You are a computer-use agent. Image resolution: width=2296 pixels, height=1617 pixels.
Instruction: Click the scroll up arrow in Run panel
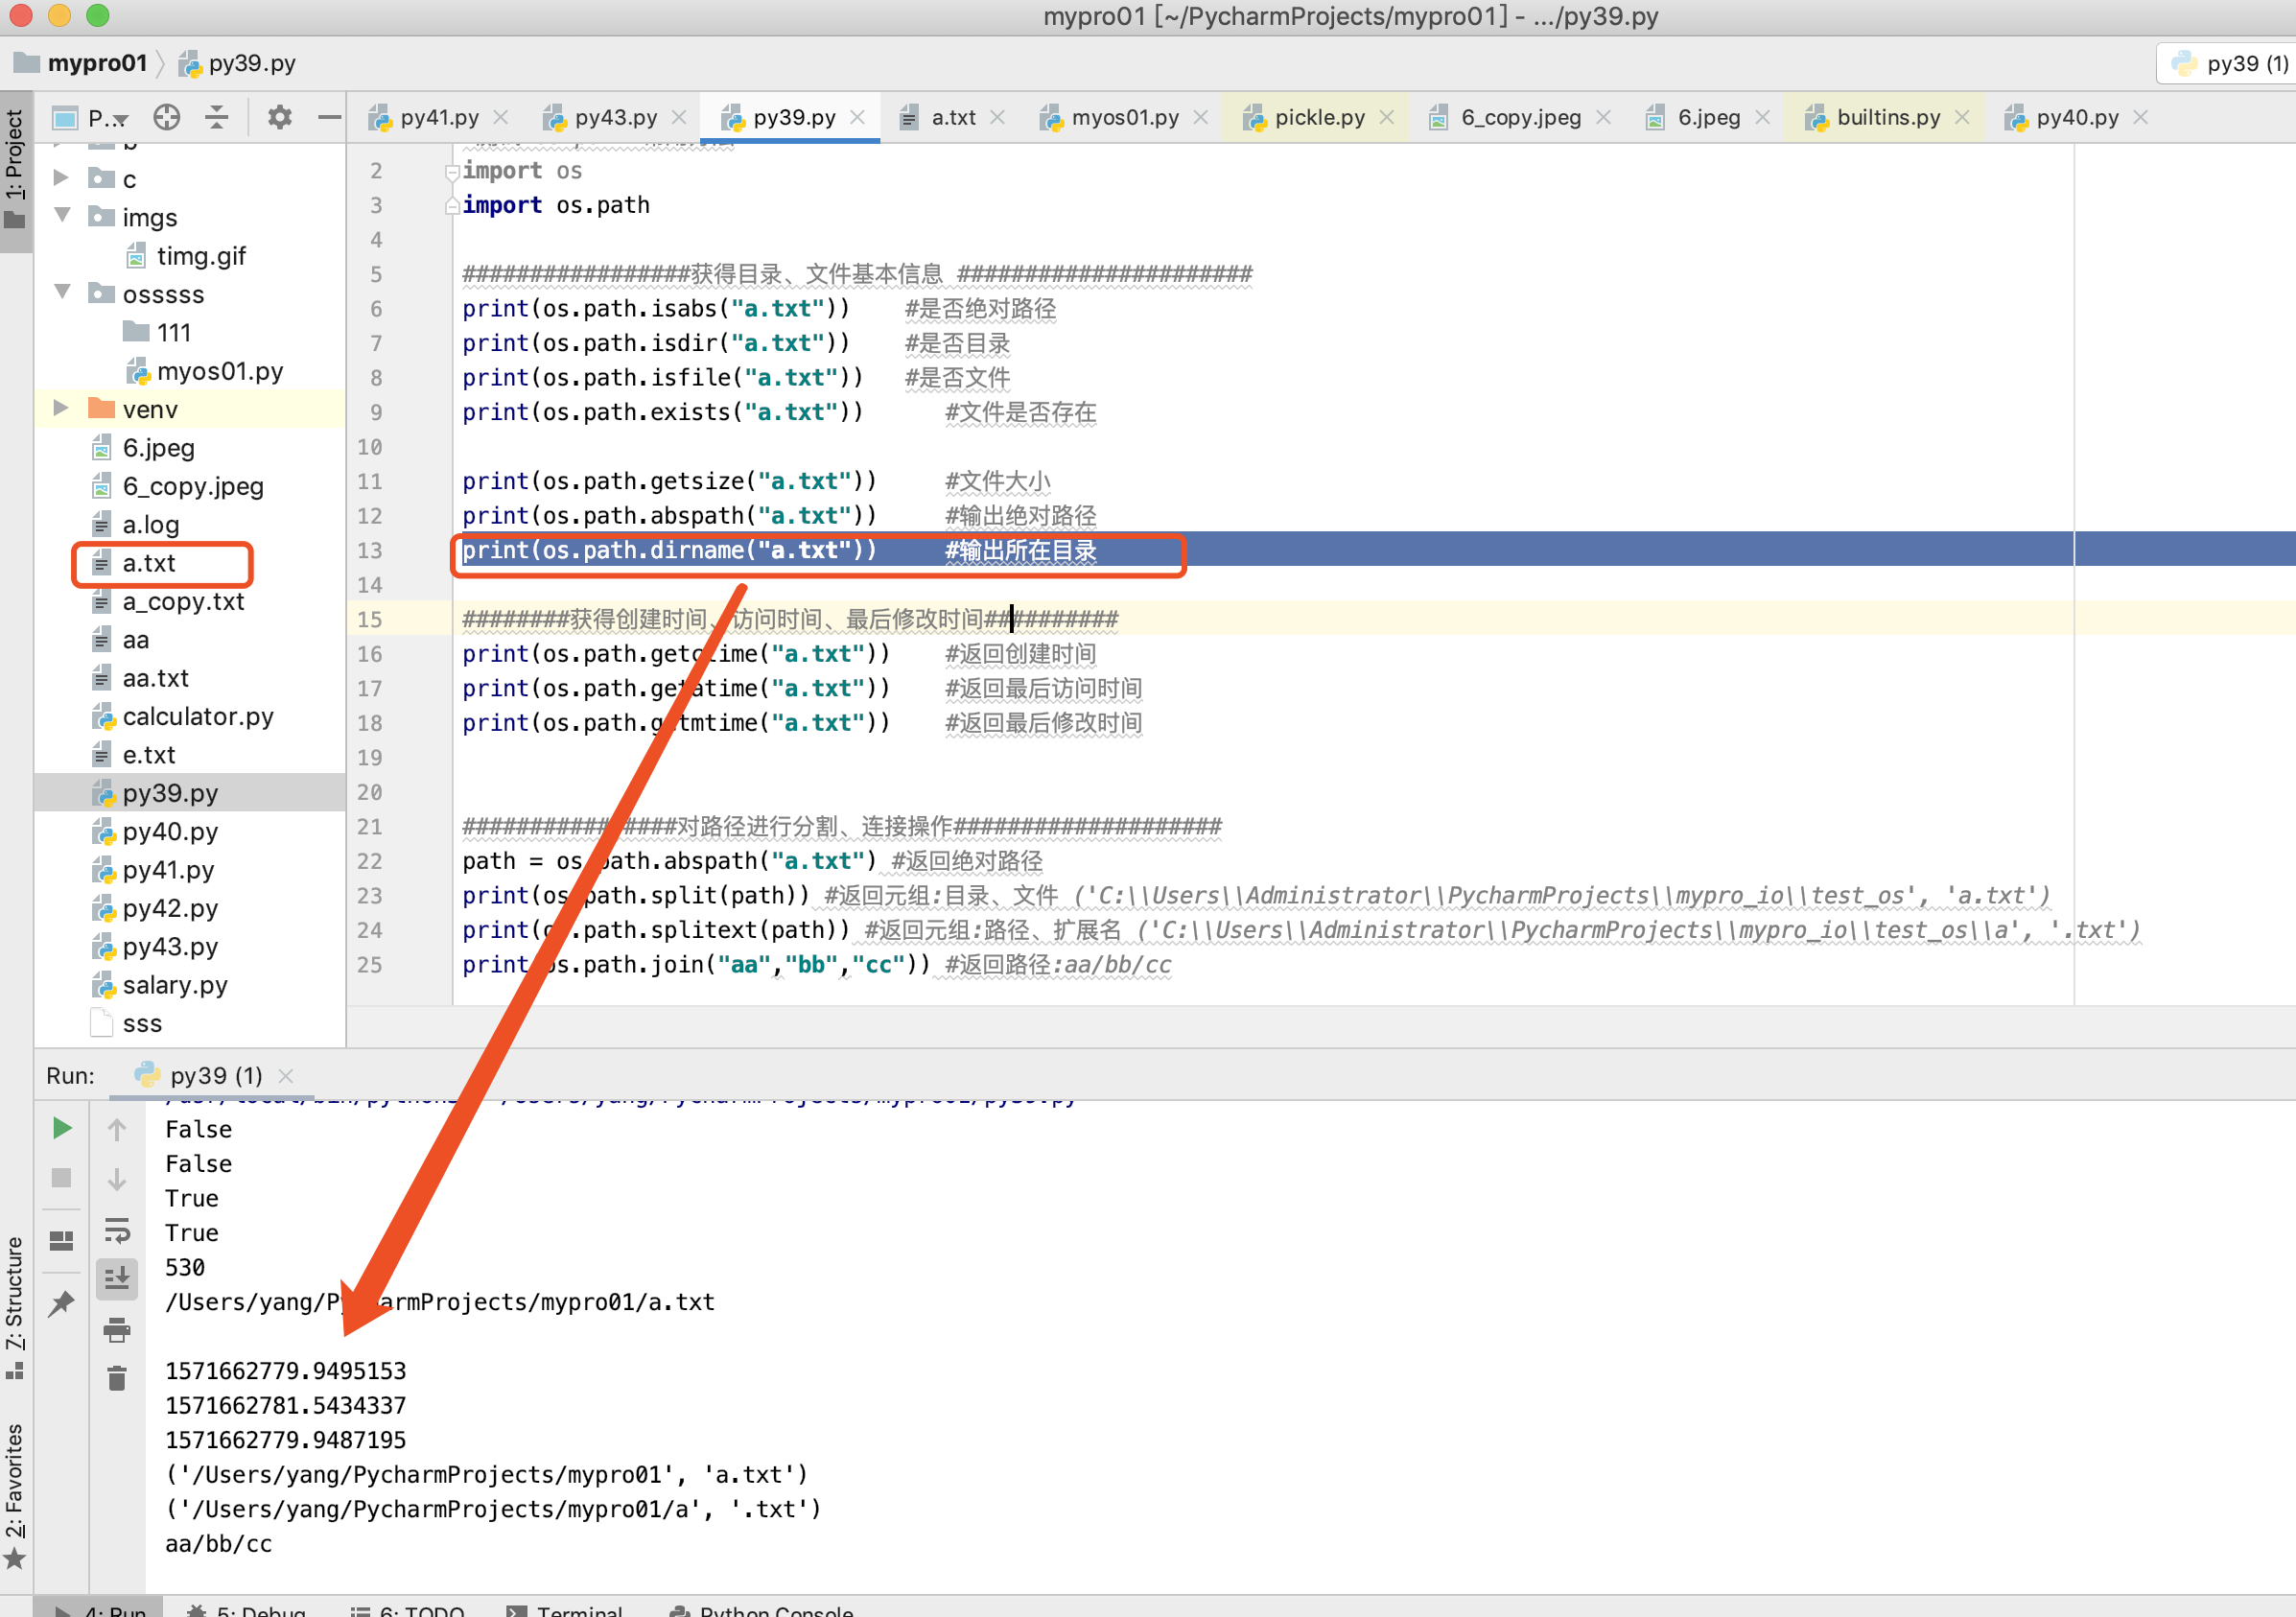(117, 1130)
